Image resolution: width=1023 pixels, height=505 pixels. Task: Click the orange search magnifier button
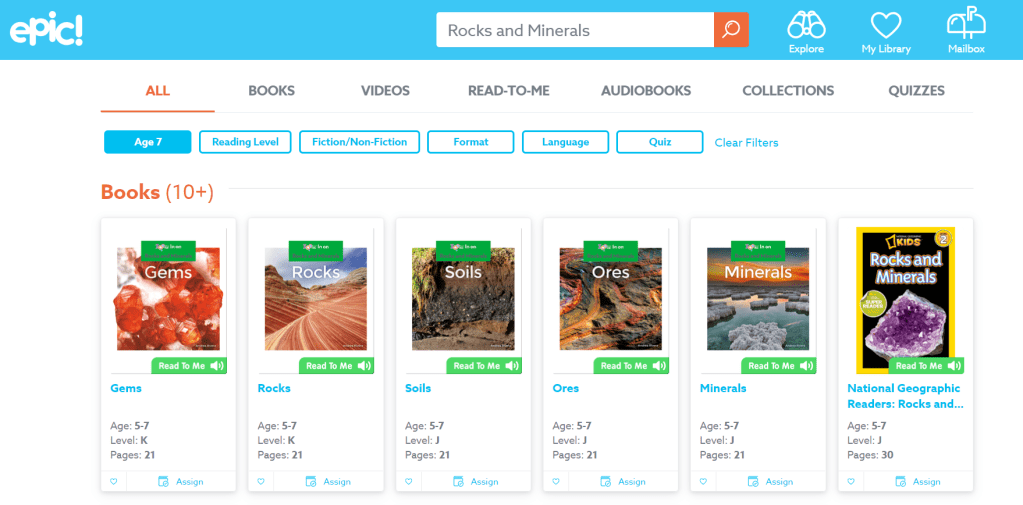731,30
